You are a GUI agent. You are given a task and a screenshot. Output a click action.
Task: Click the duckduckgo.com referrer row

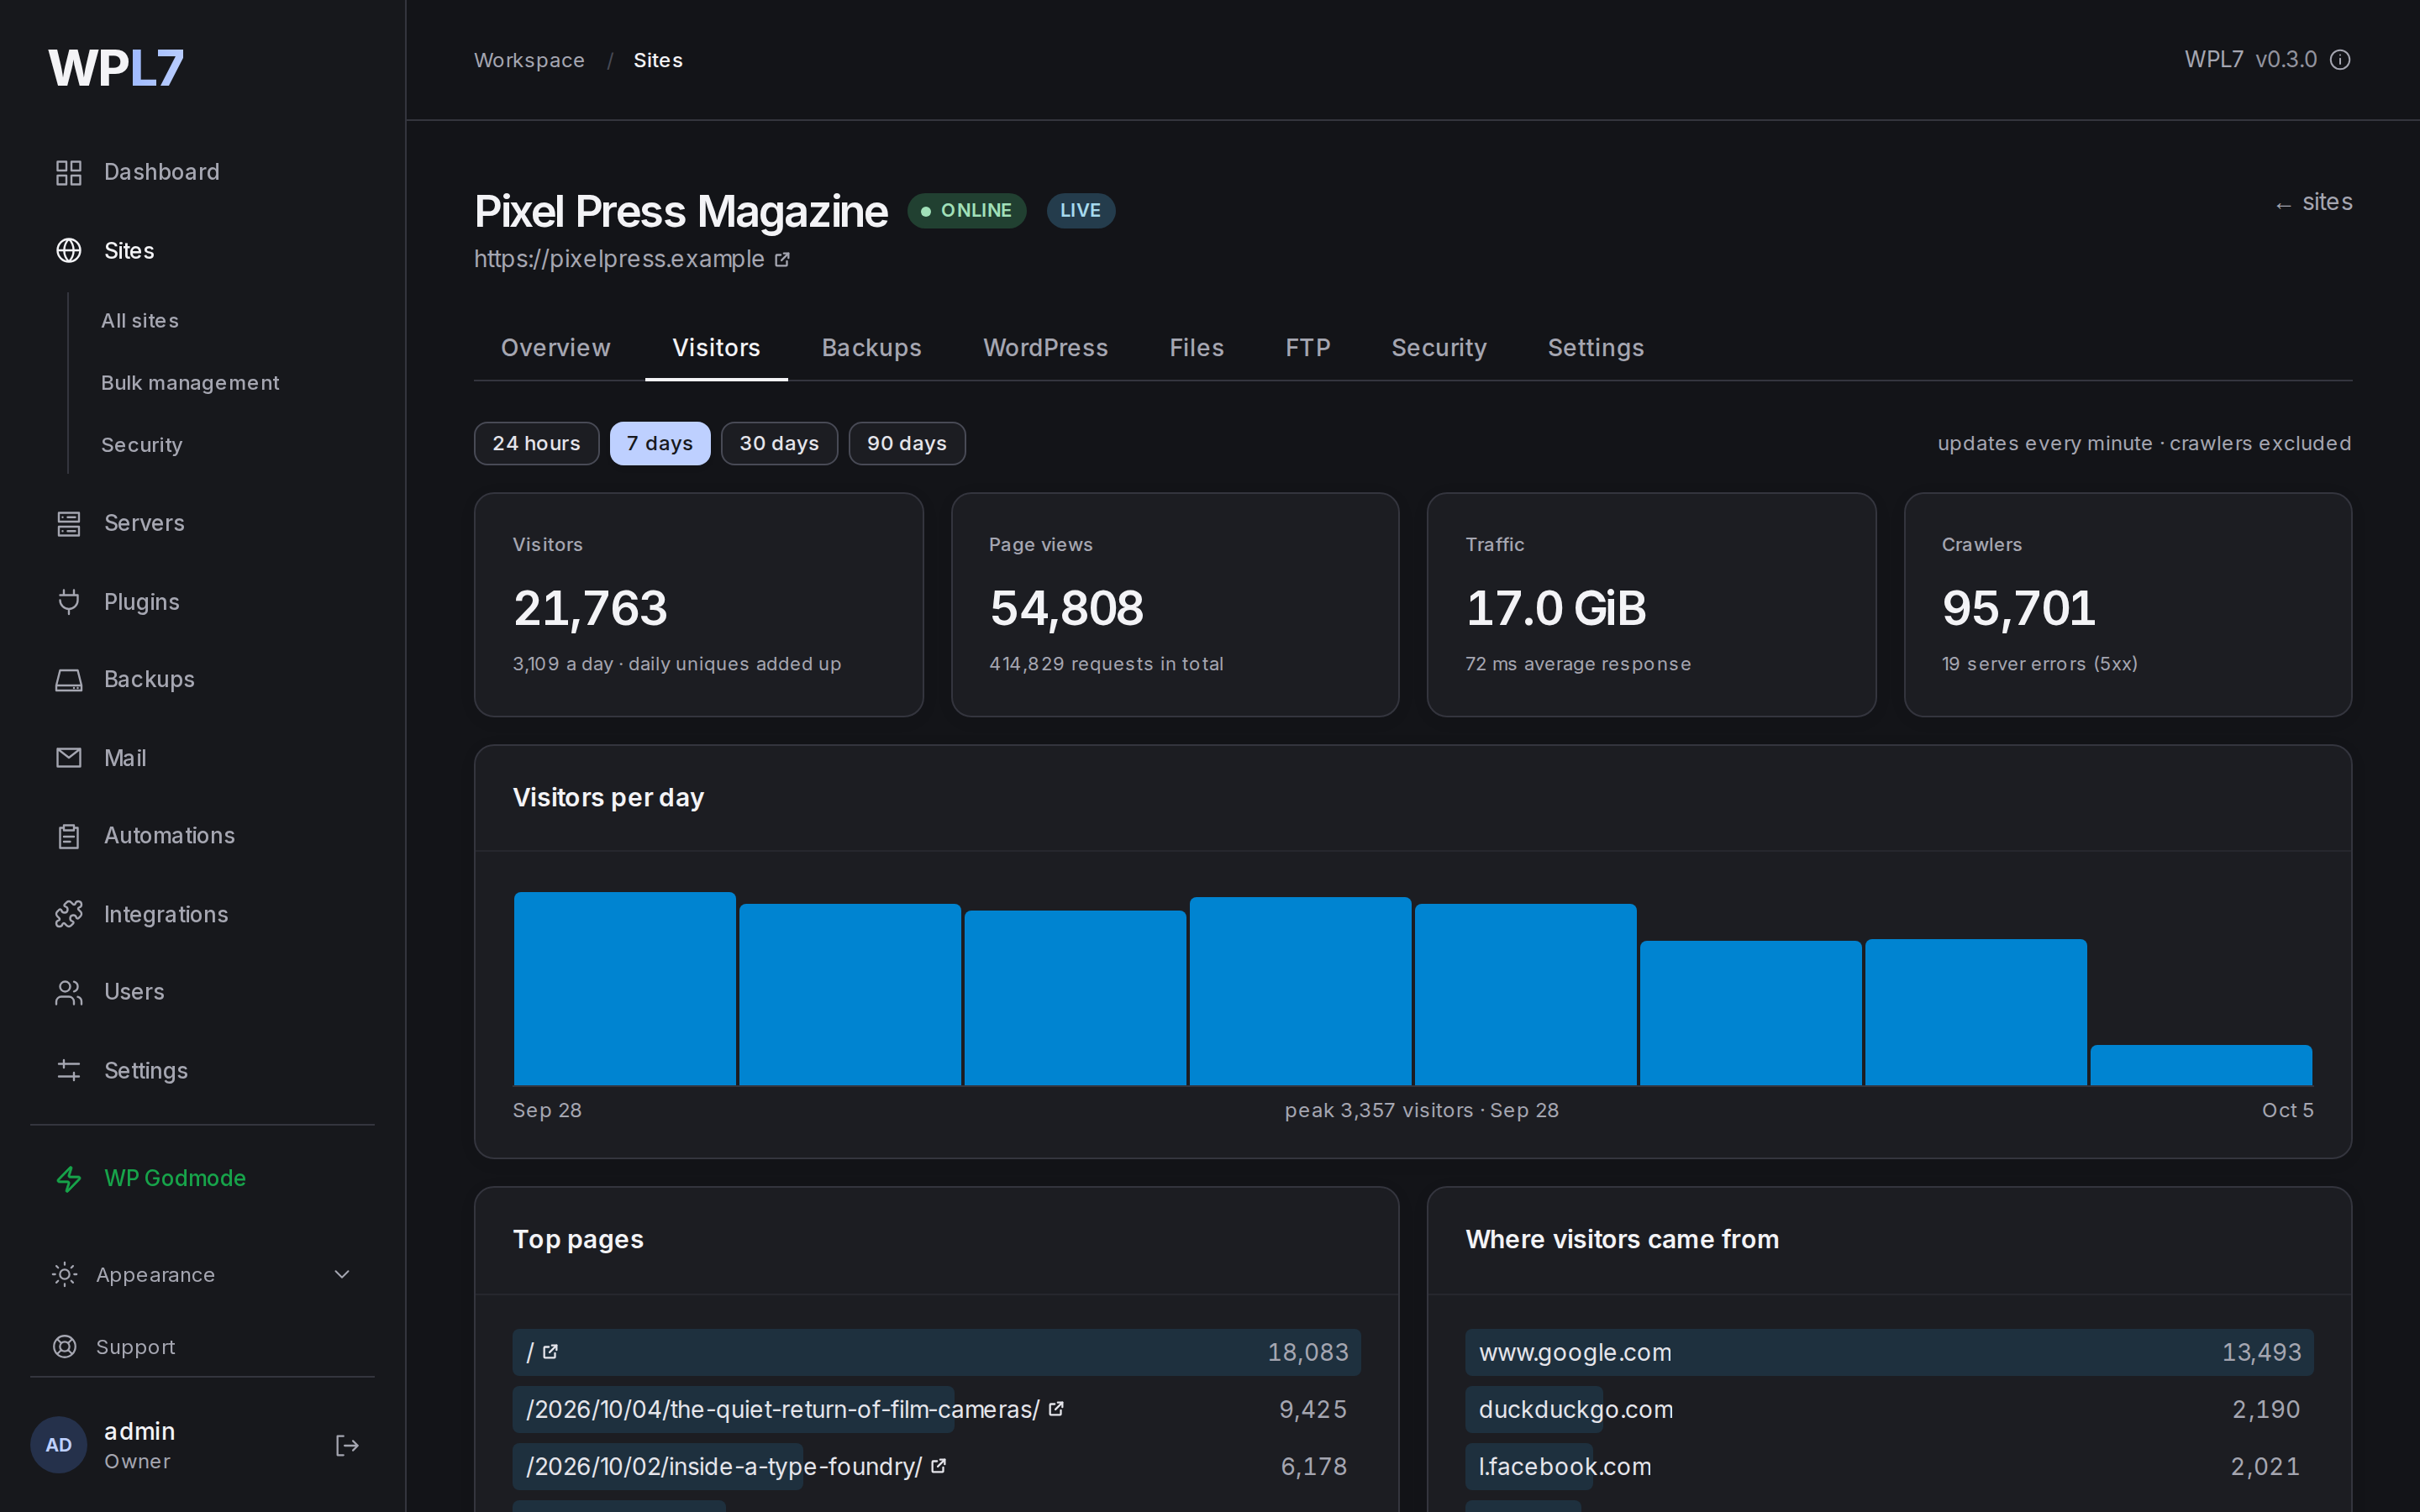[x=1889, y=1409]
